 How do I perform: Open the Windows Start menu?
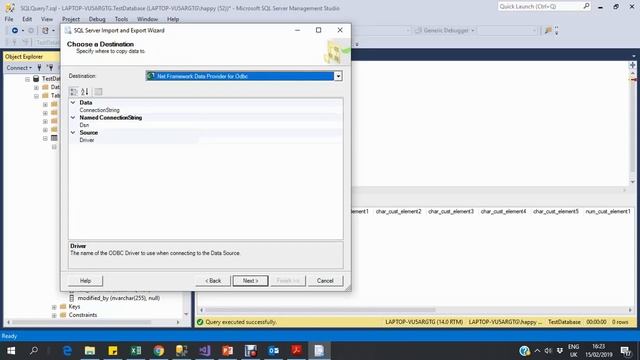11,351
